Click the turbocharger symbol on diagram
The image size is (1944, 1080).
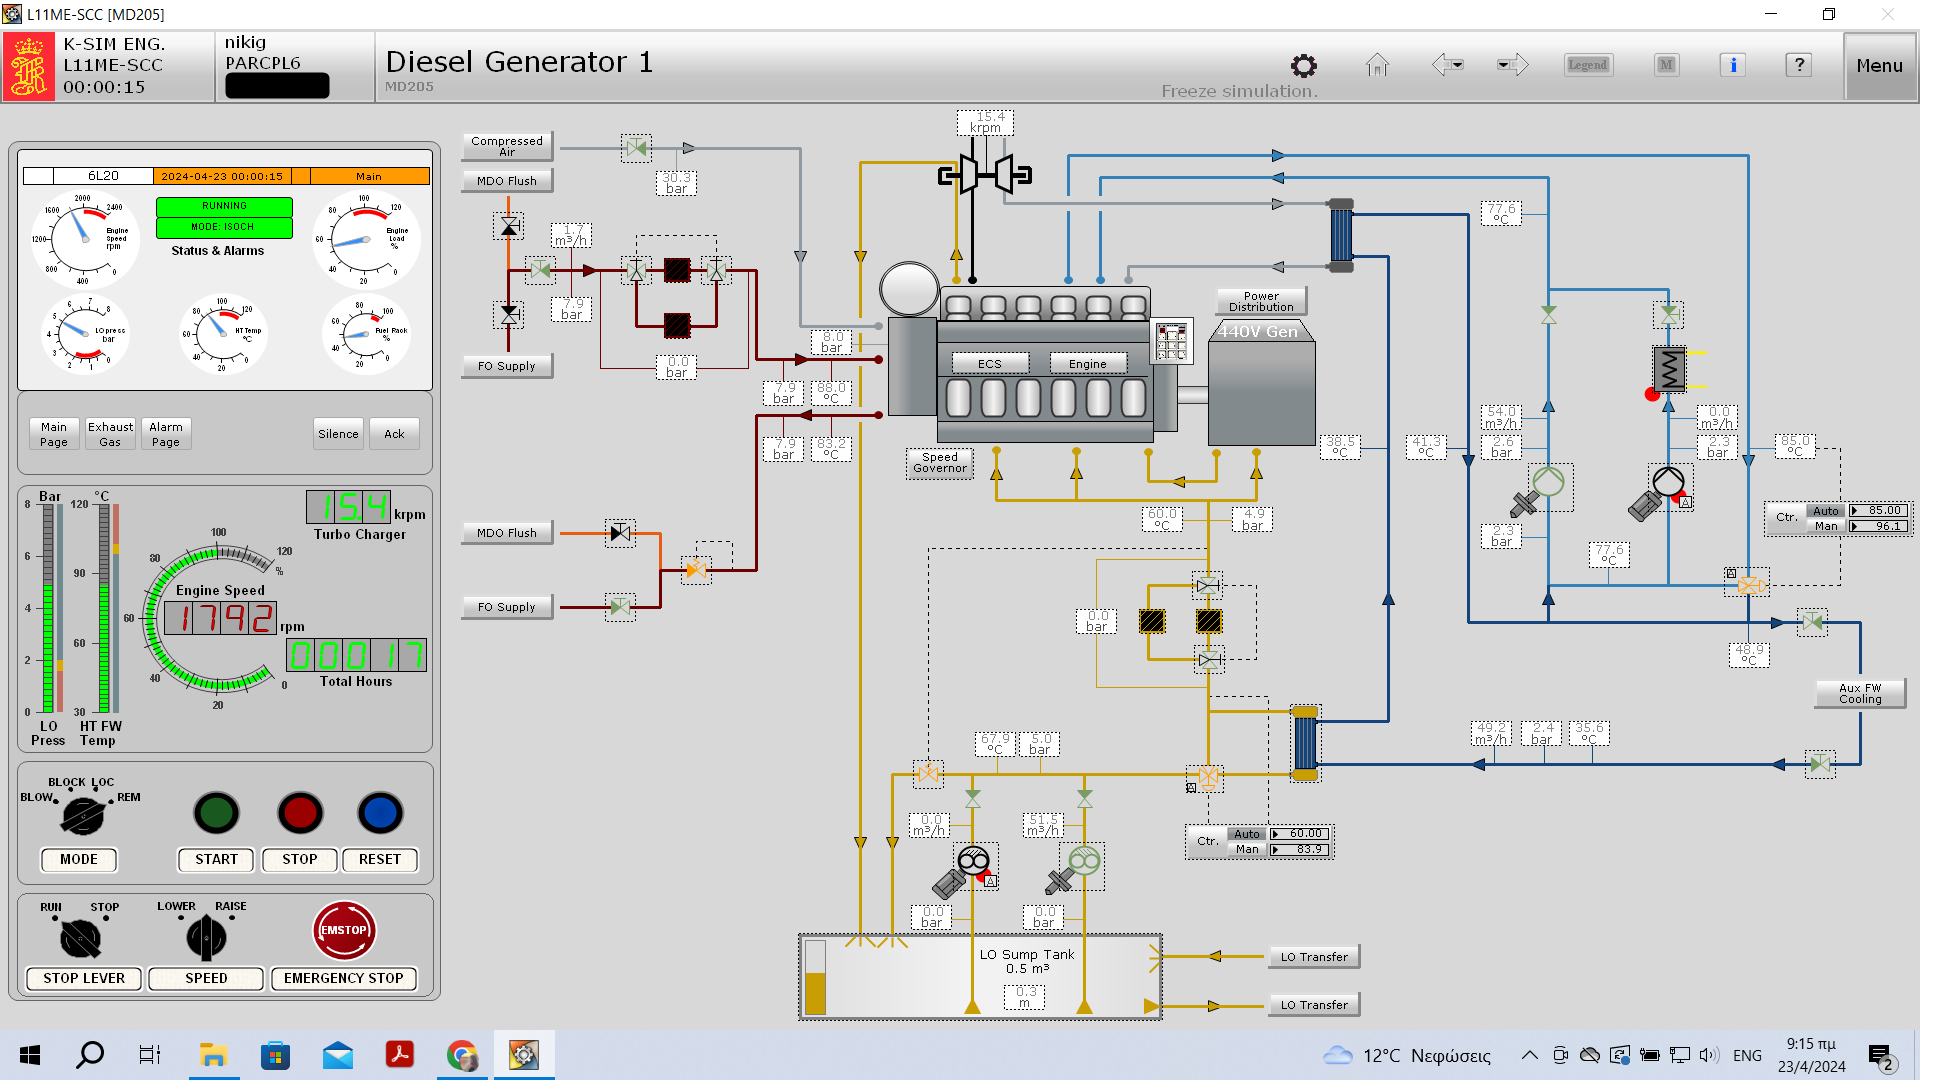coord(985,175)
